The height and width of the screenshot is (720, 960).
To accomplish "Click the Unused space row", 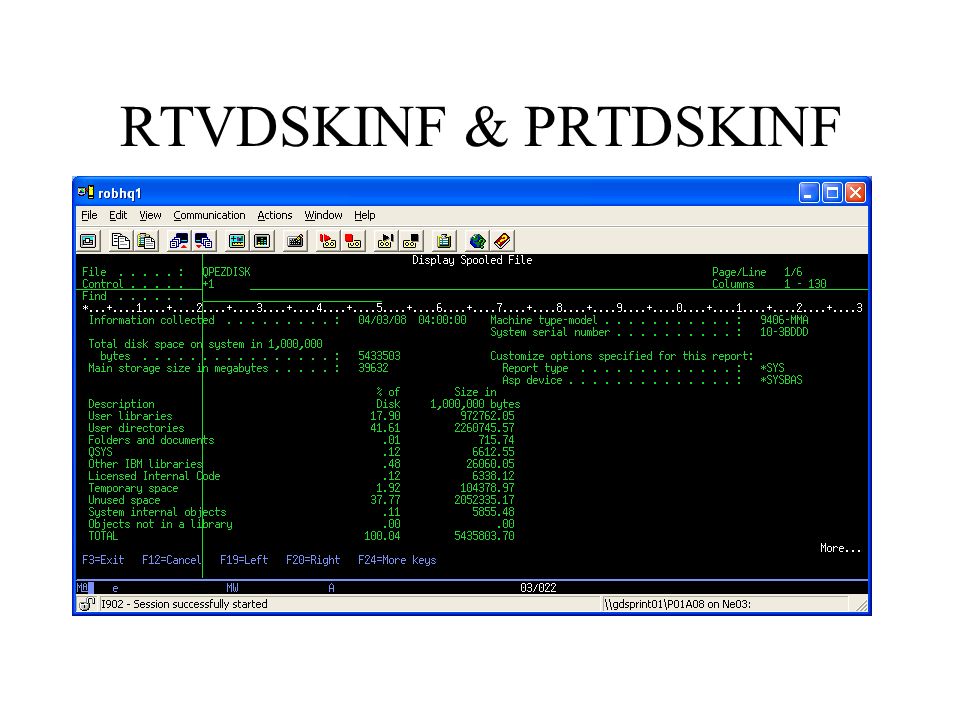I will 301,500.
